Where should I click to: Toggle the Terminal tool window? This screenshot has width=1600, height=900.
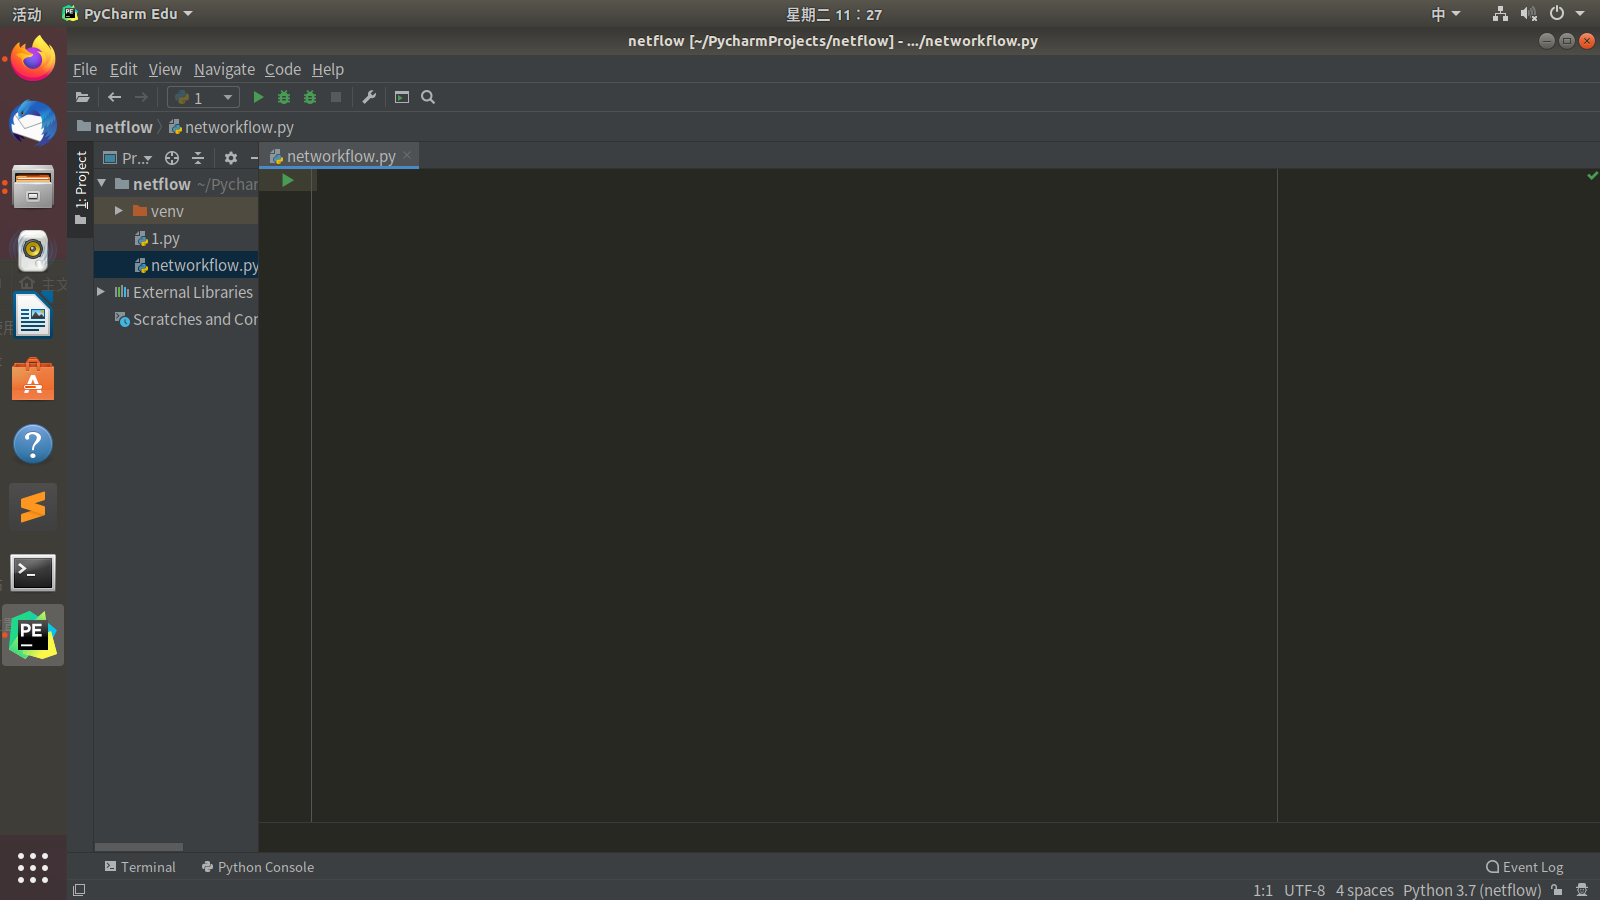(x=140, y=867)
